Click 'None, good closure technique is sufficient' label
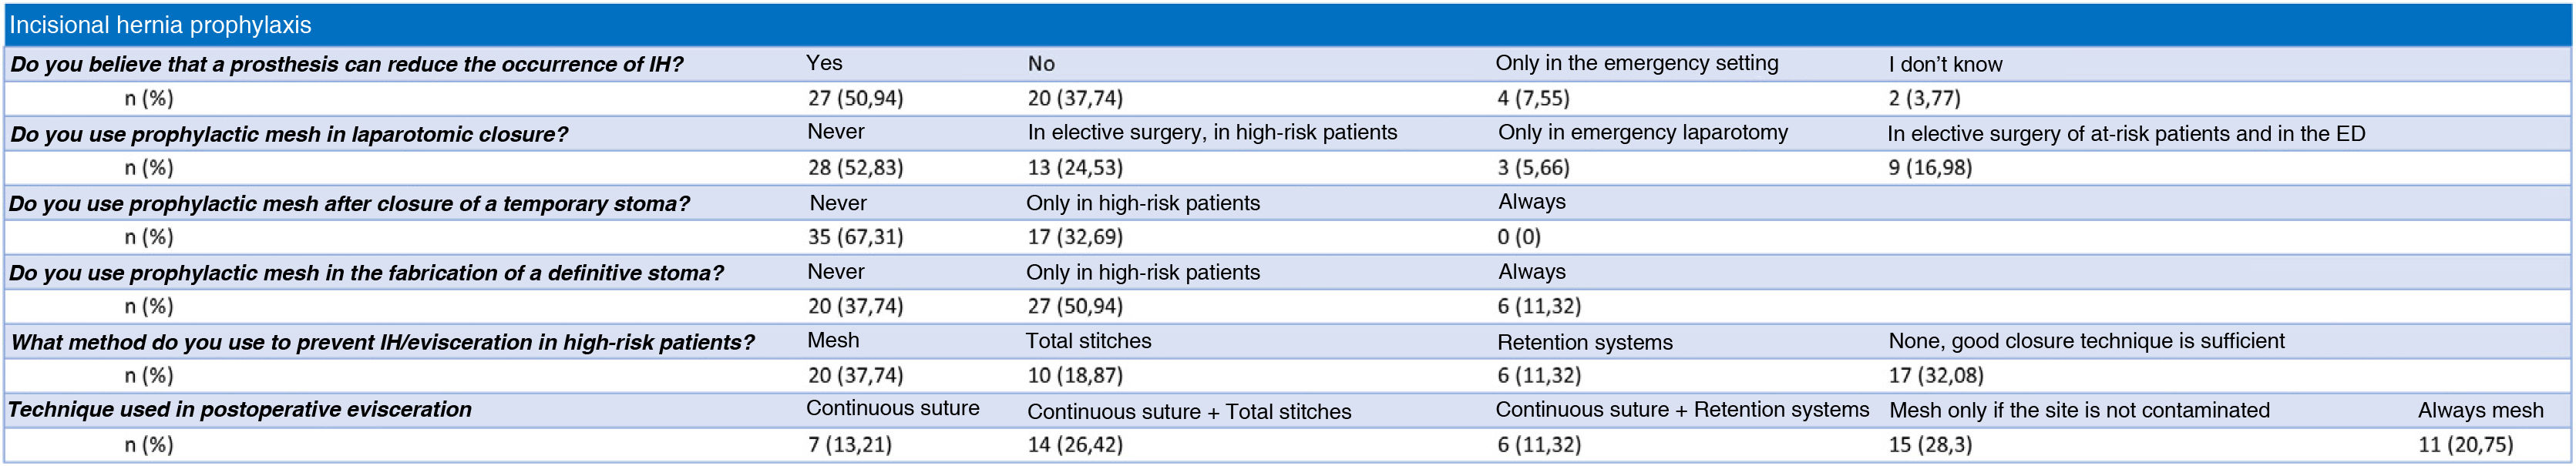Viewport: 2576px width, 466px height. [x=2086, y=341]
